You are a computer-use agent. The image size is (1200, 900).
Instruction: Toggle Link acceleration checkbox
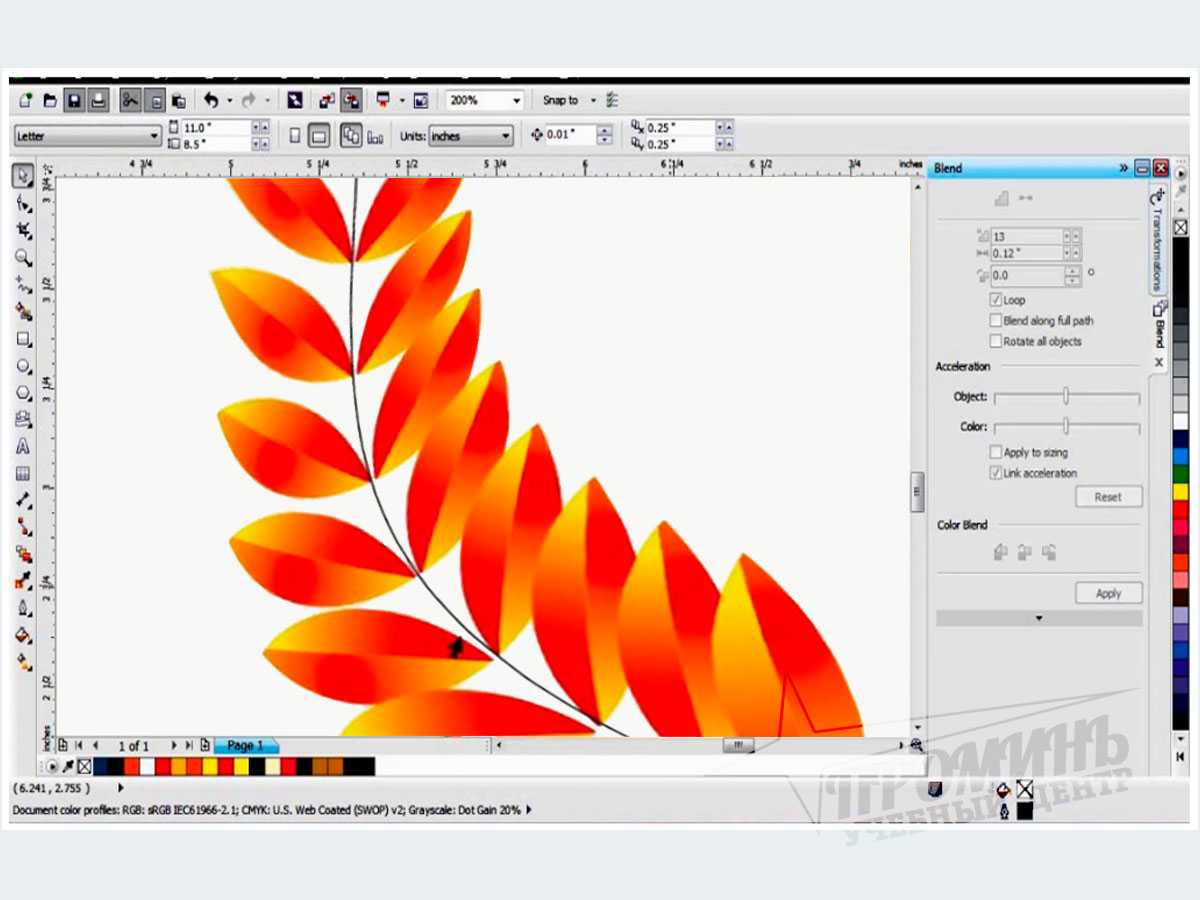996,473
